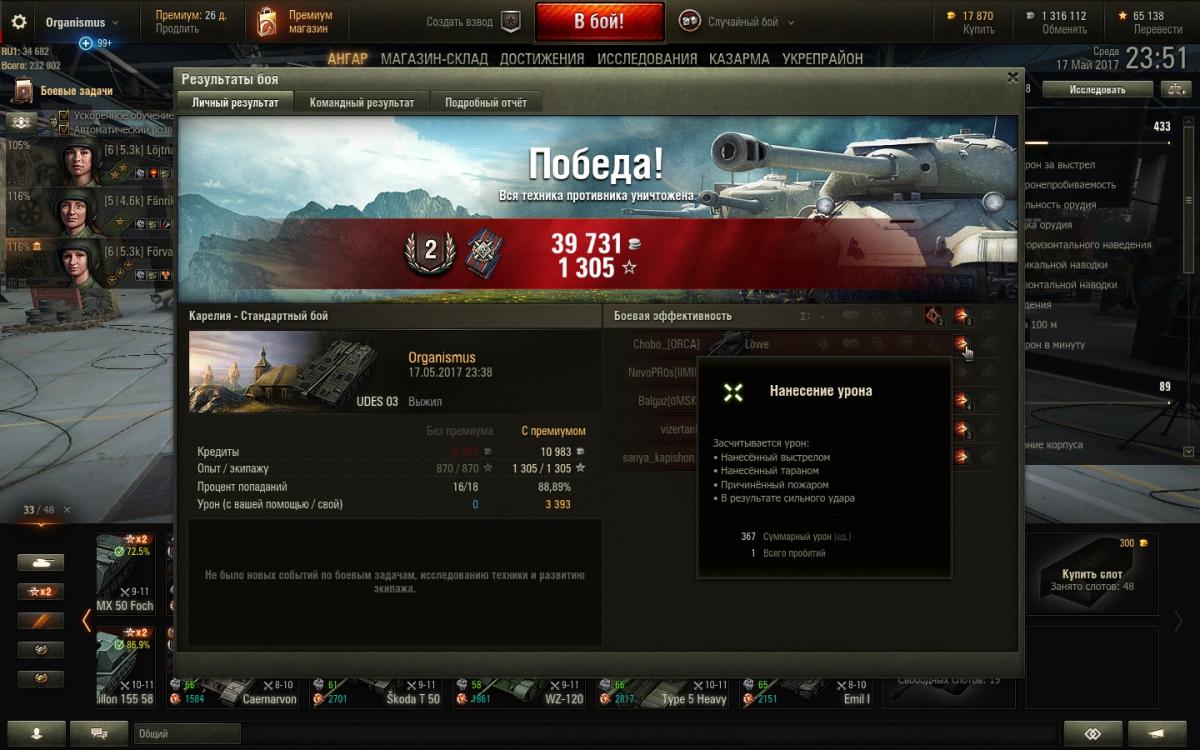Open the Случайный бой mode dropdown
The height and width of the screenshot is (750, 1200).
[738, 22]
